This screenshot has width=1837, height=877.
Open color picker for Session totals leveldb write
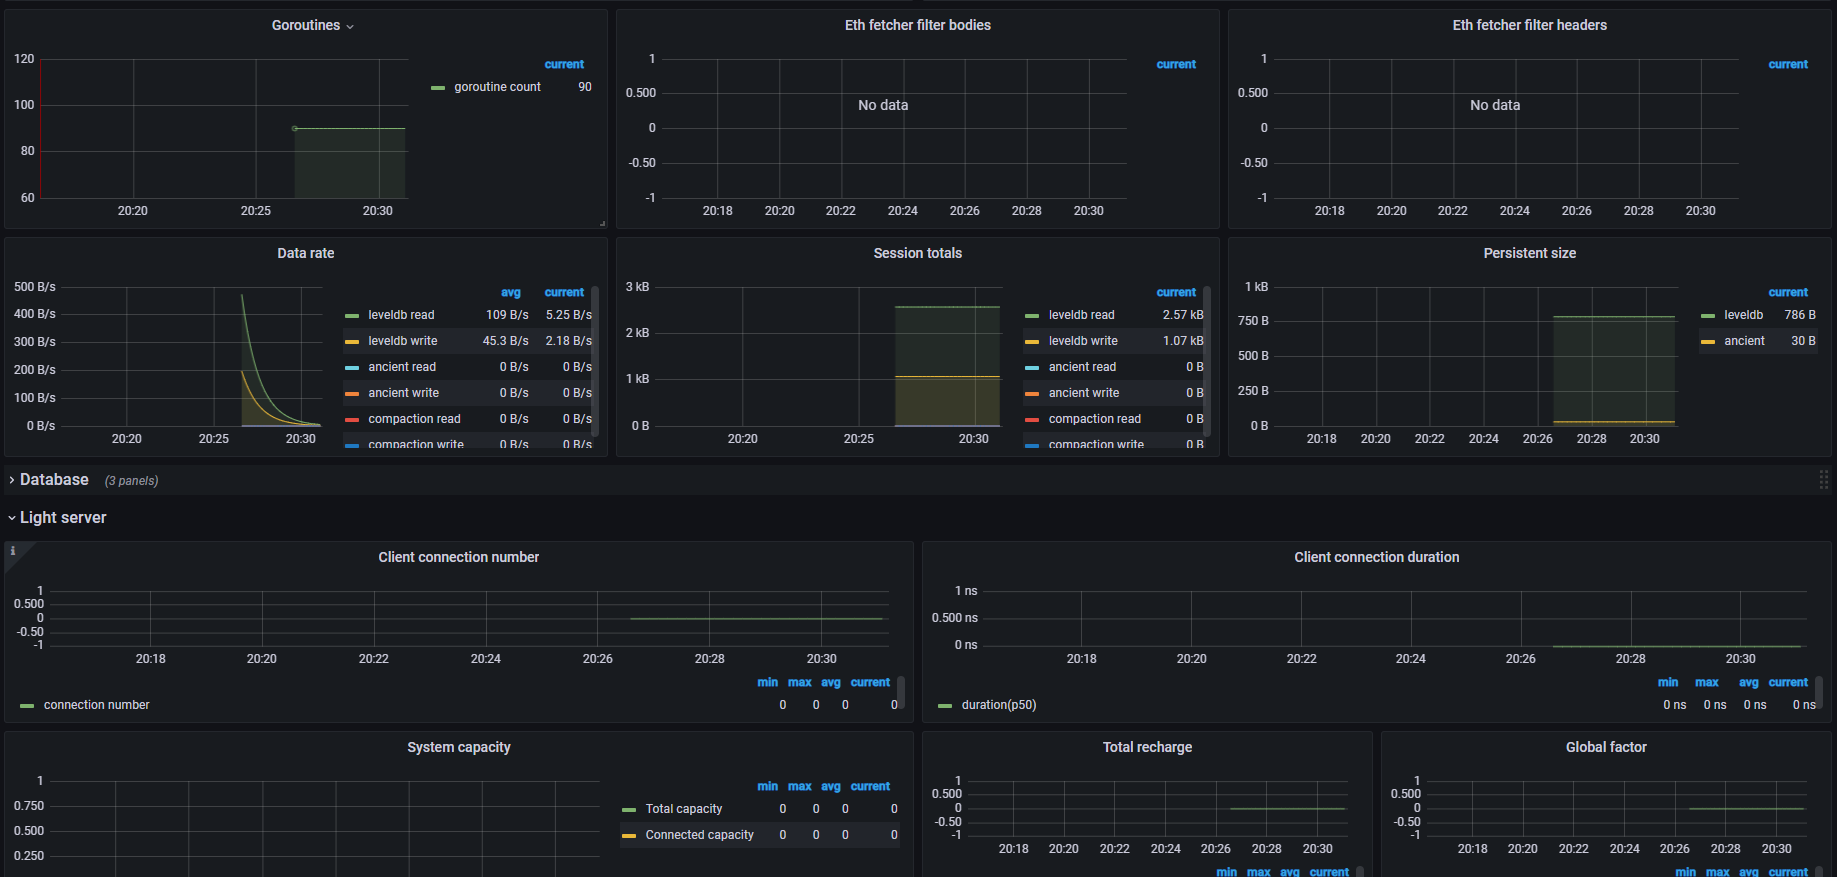tap(1032, 342)
